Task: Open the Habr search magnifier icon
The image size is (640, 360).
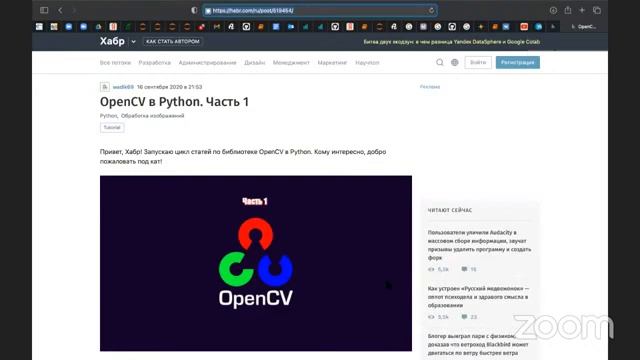Action: point(440,62)
